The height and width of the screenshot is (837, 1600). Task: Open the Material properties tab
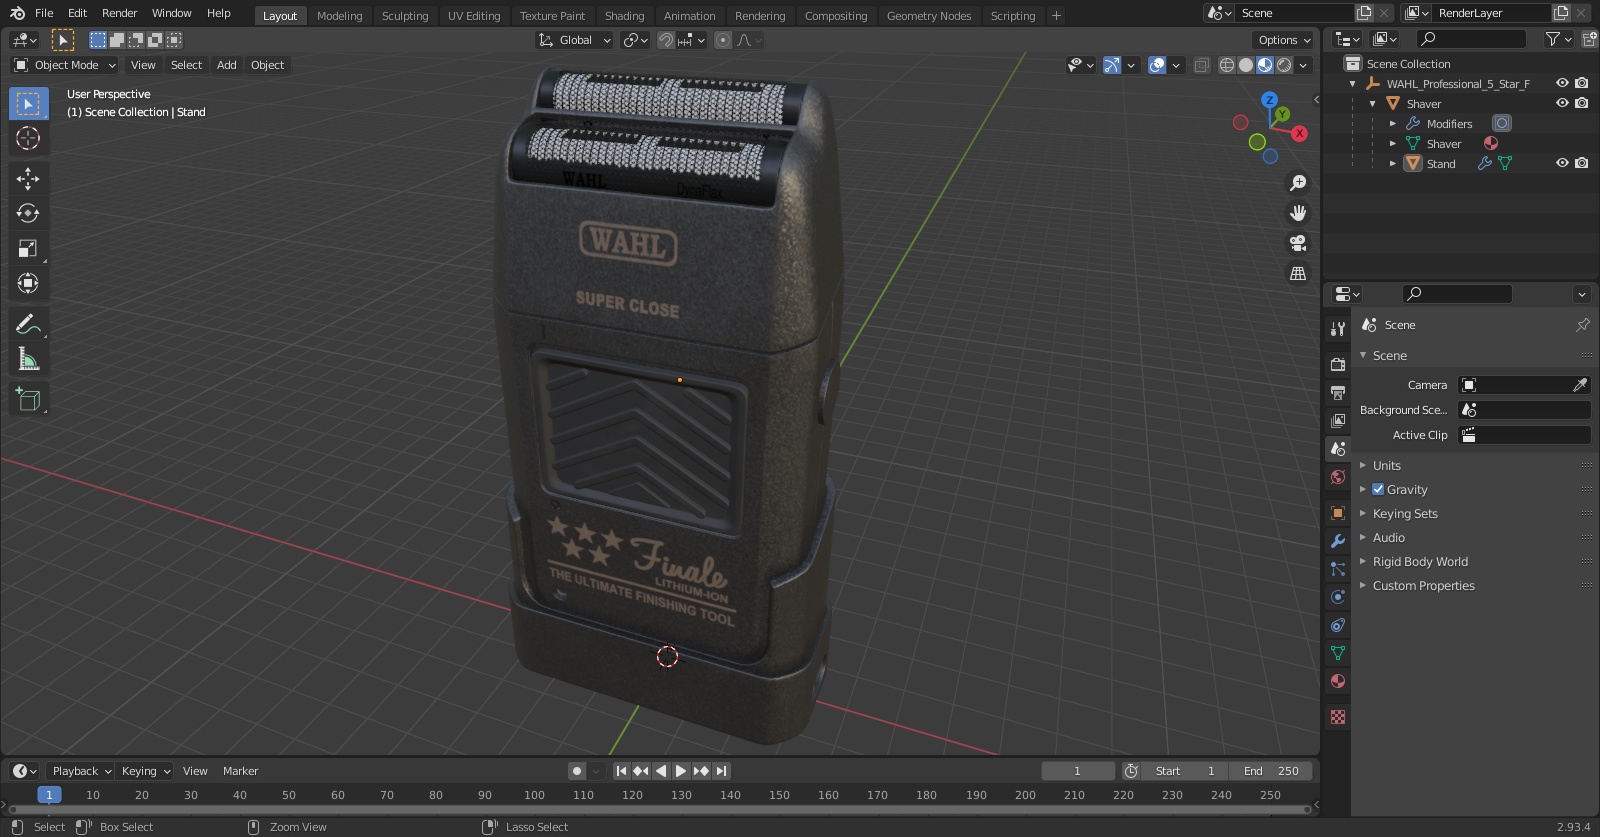[1338, 681]
